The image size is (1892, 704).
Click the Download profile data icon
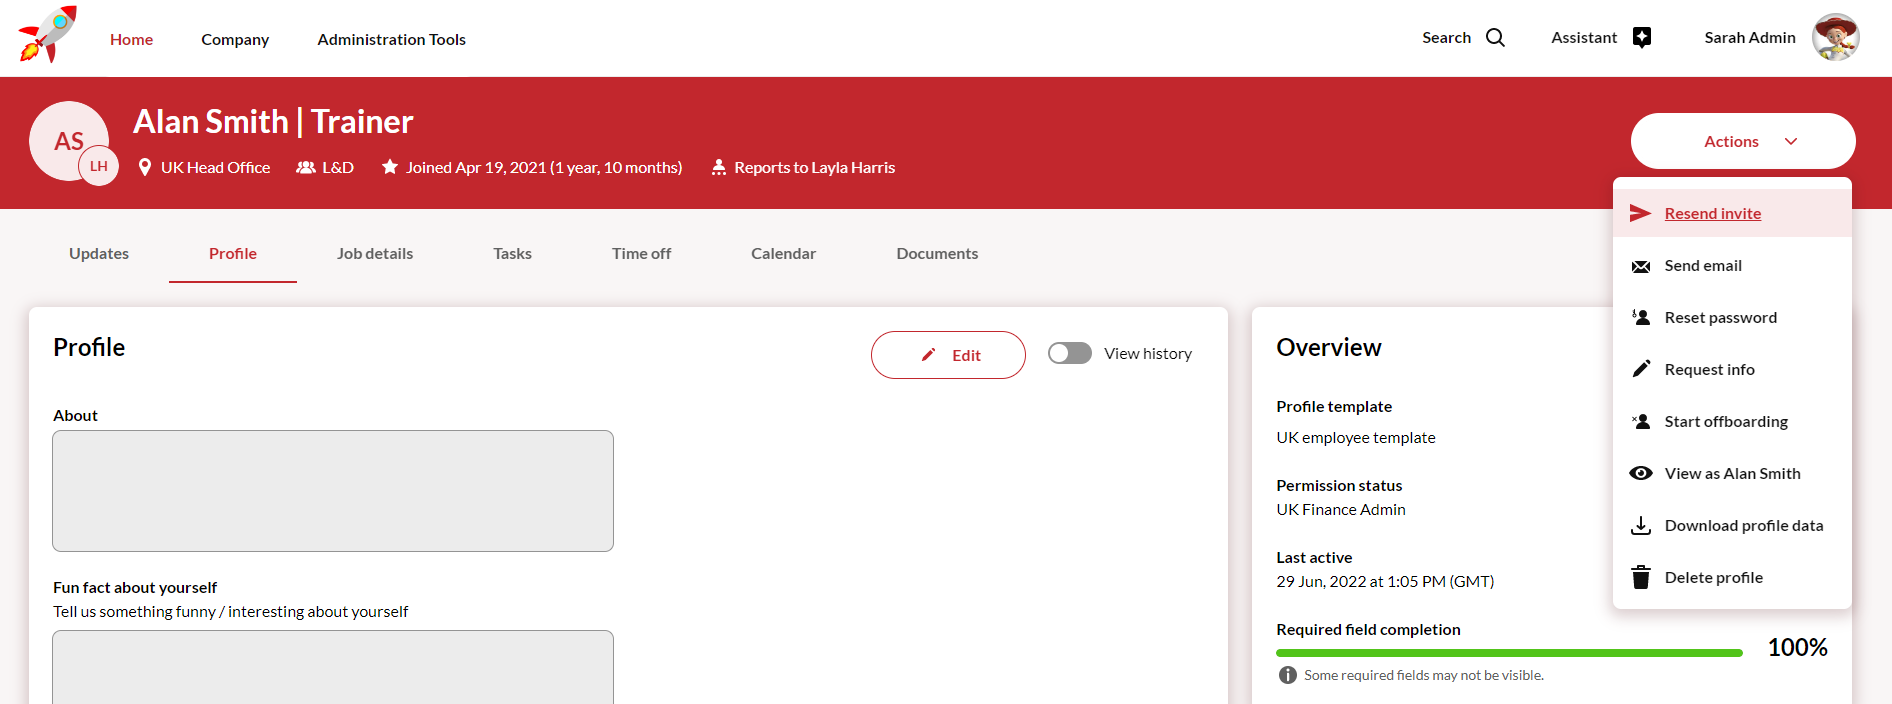pos(1641,526)
